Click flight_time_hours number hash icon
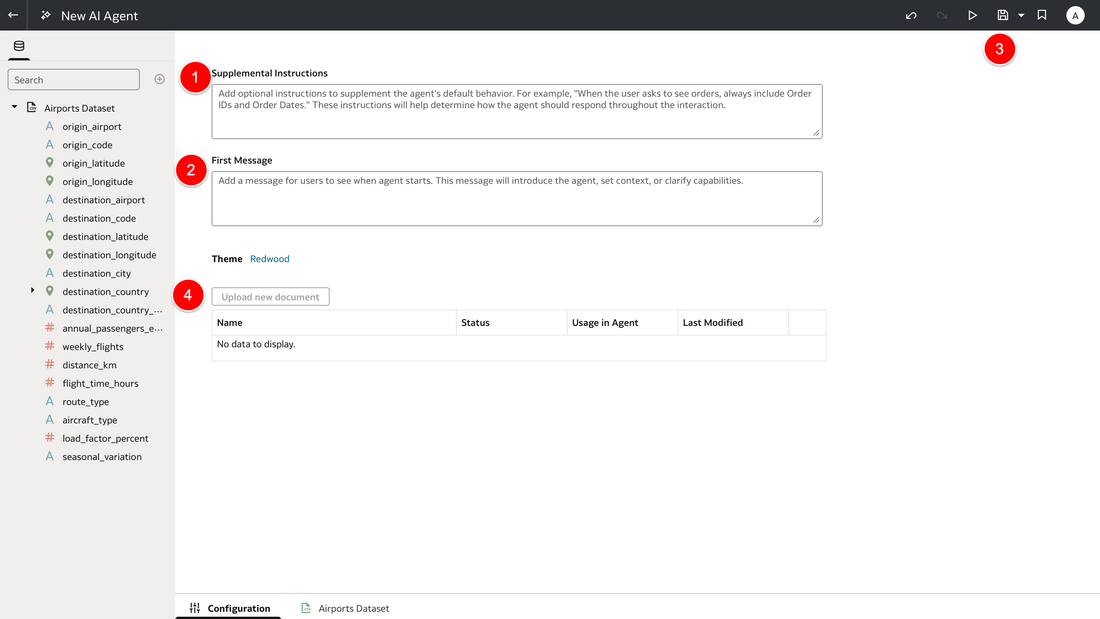 click(49, 382)
